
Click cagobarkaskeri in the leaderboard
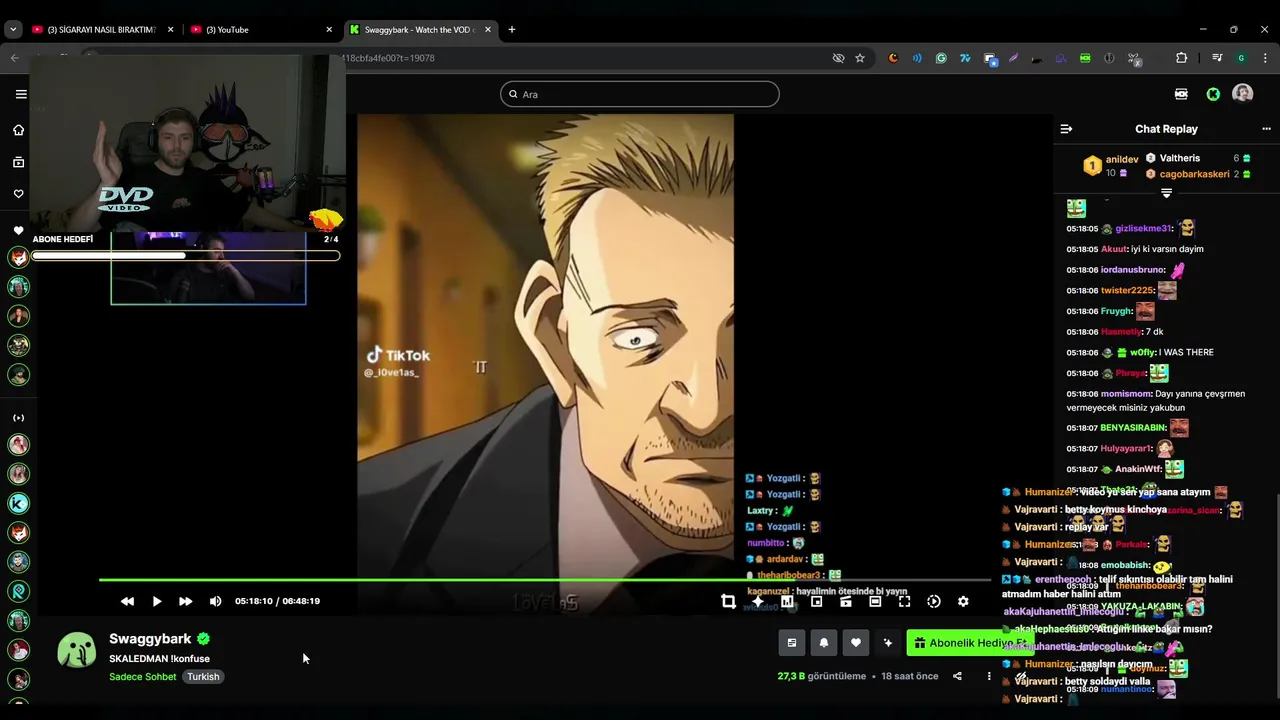coord(1194,174)
